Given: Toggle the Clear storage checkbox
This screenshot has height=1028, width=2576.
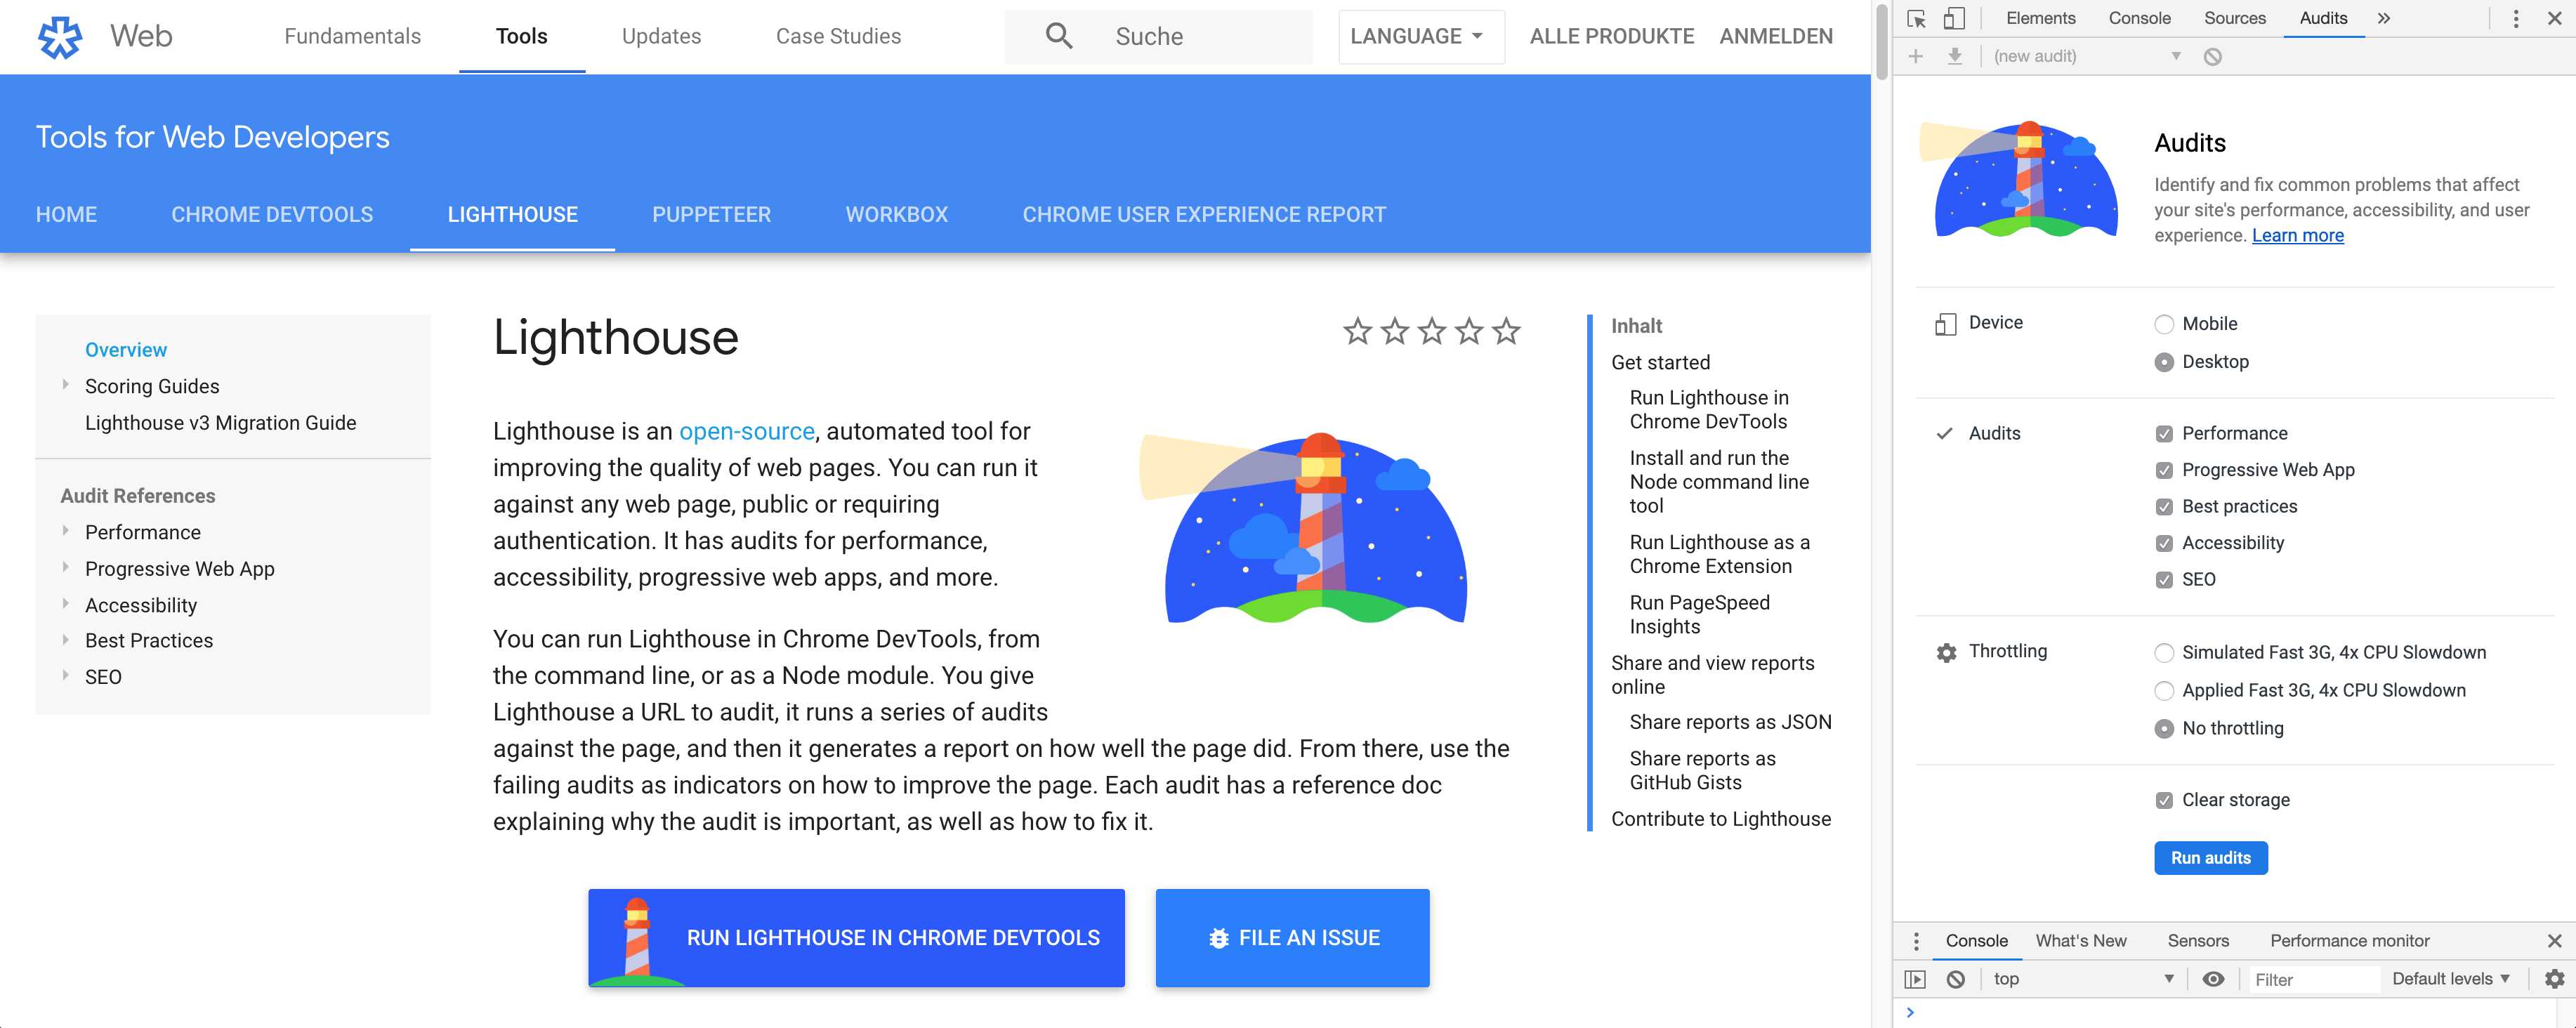Looking at the screenshot, I should click(x=2165, y=800).
